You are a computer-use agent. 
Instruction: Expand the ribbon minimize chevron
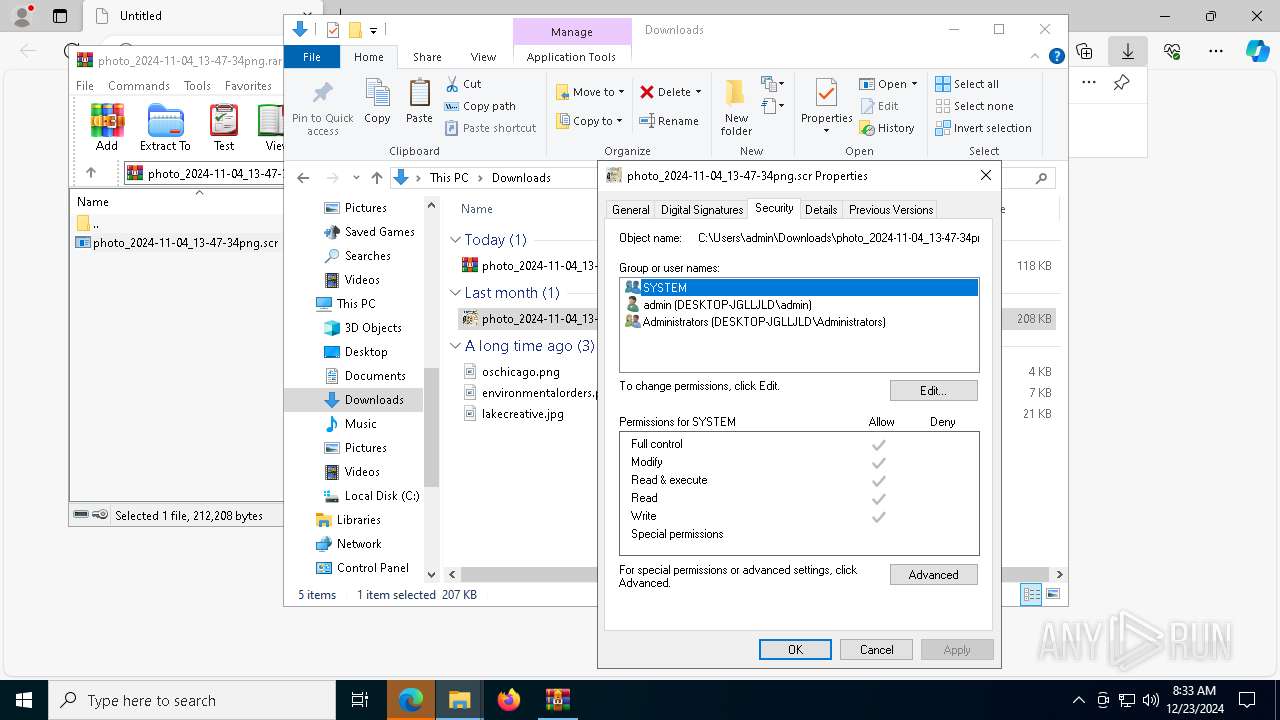pyautogui.click(x=1036, y=57)
